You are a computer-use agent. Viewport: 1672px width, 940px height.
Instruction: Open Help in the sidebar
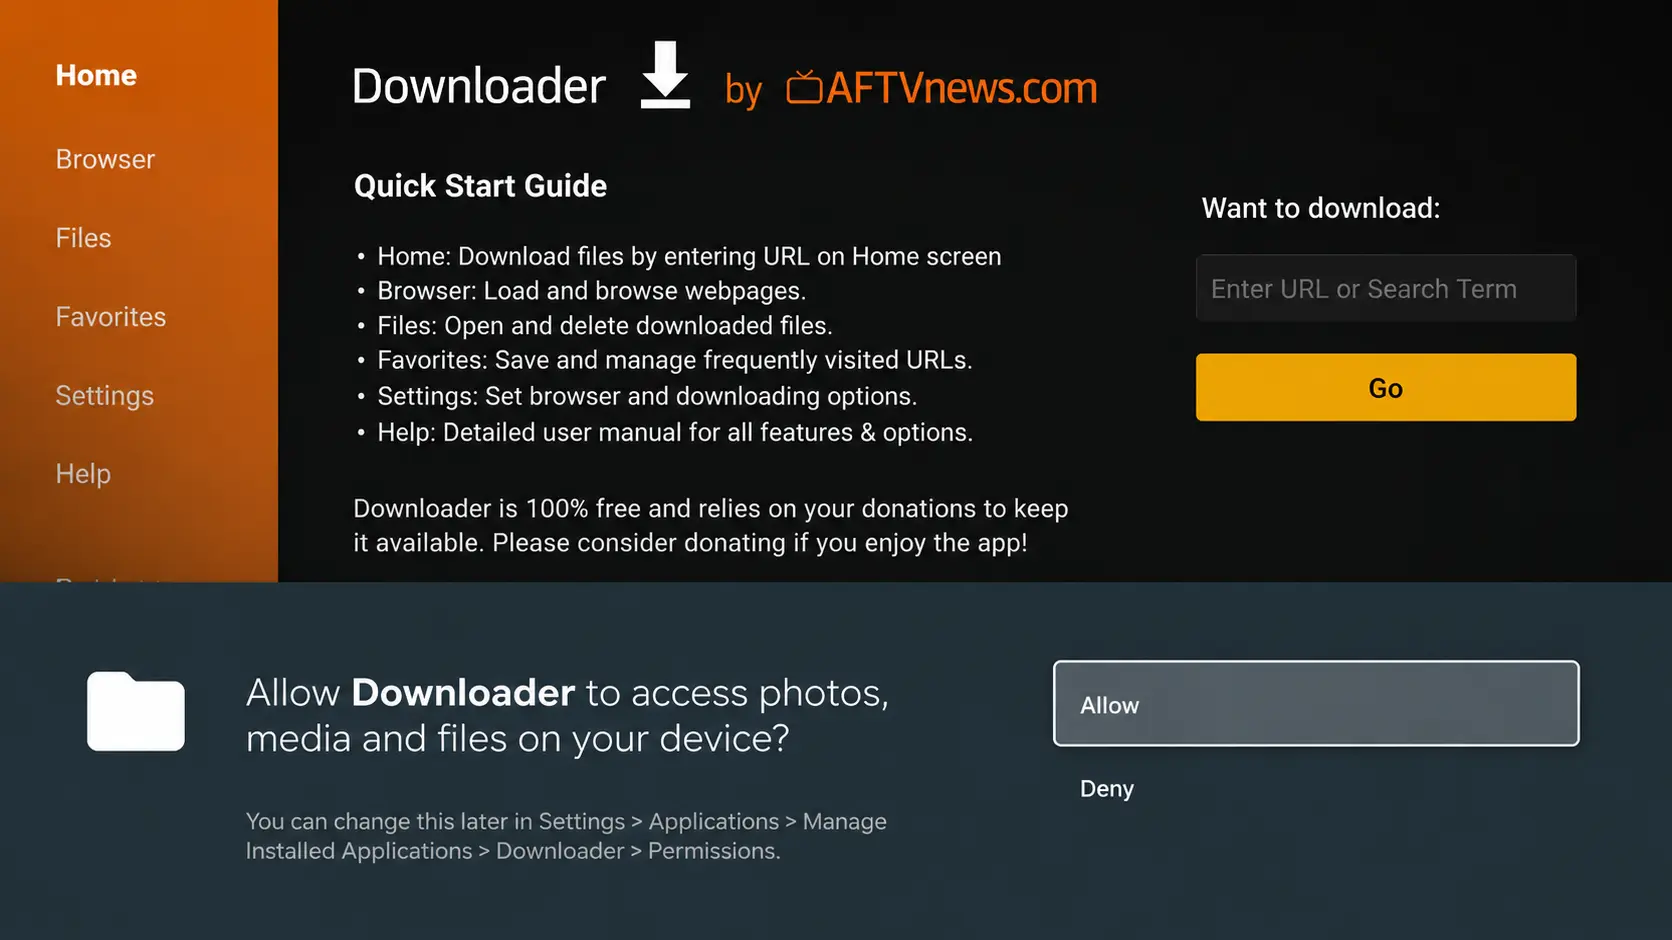[83, 474]
